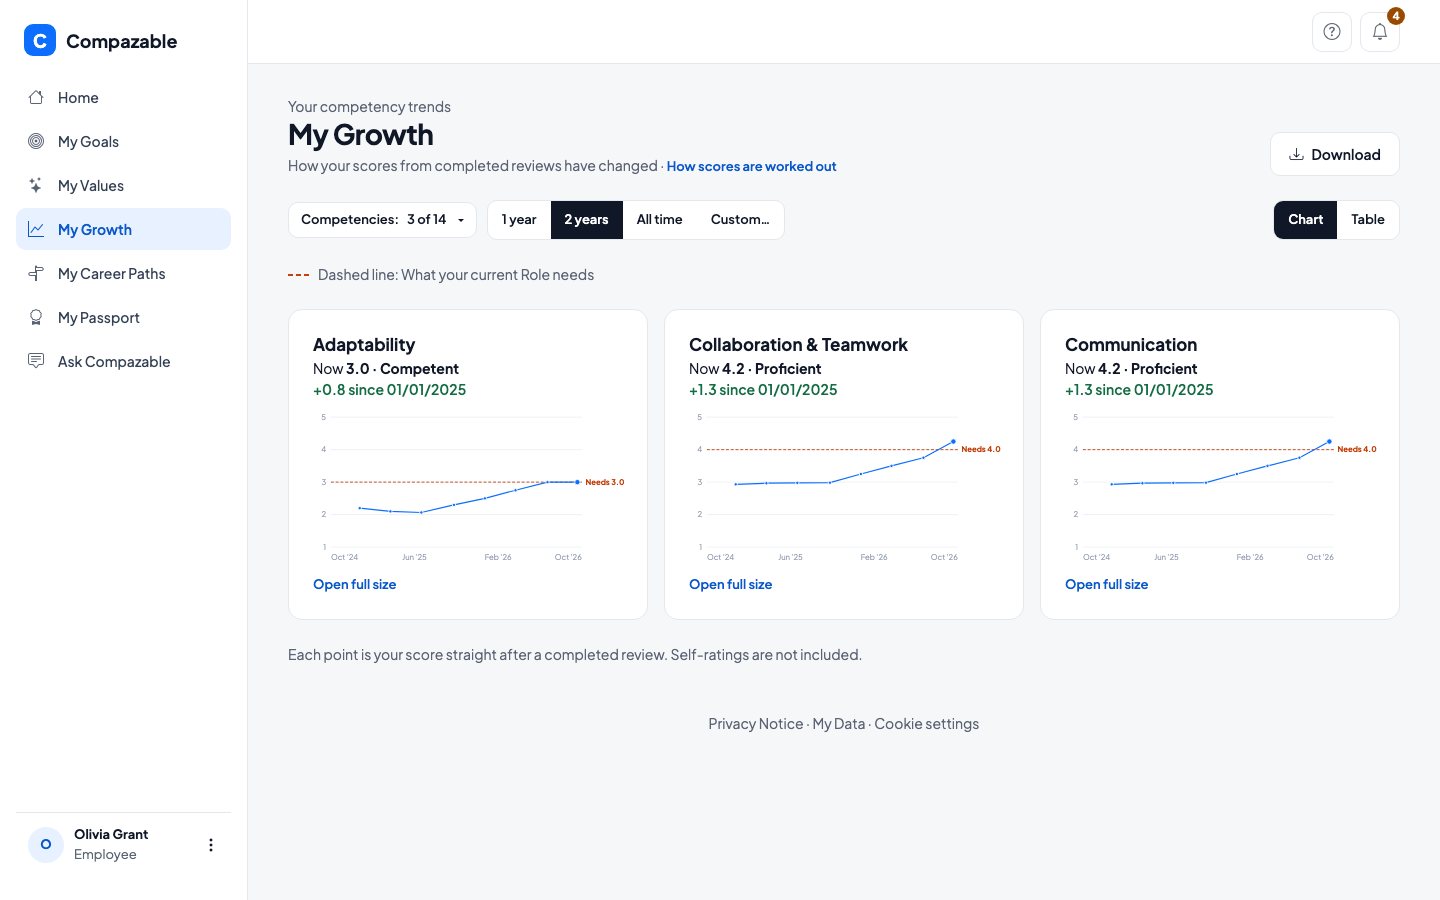Open Privacy Notice link
This screenshot has width=1440, height=900.
(x=755, y=724)
